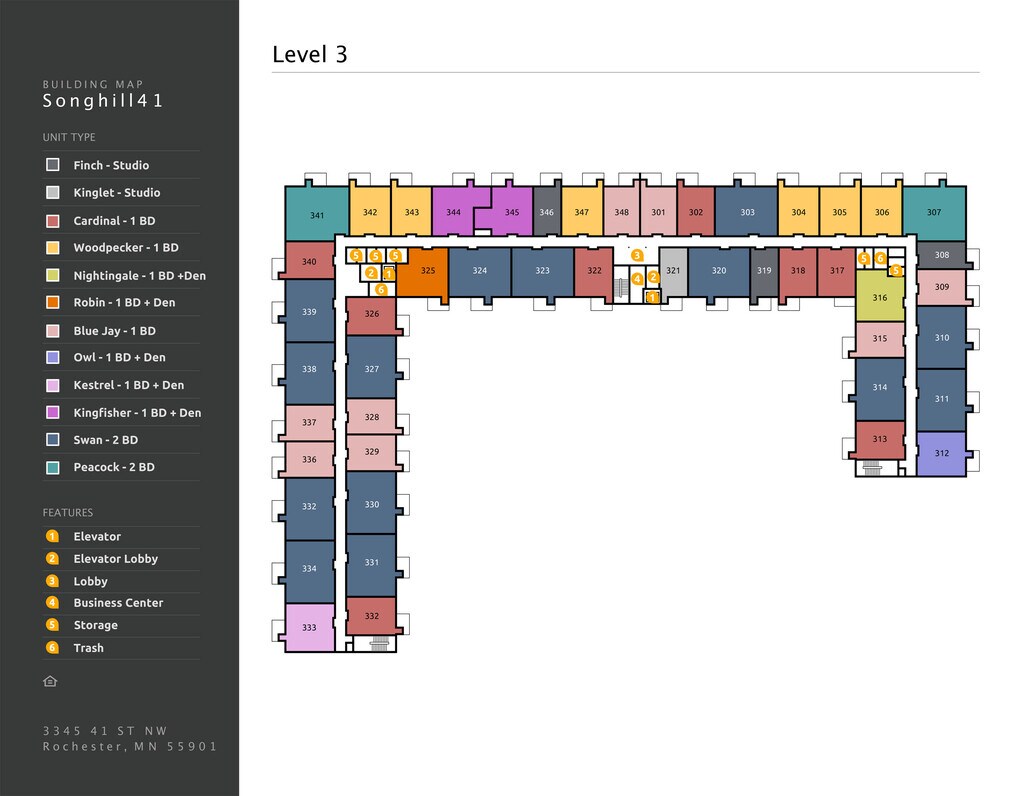Select unit 341 on the floor plan

click(317, 215)
